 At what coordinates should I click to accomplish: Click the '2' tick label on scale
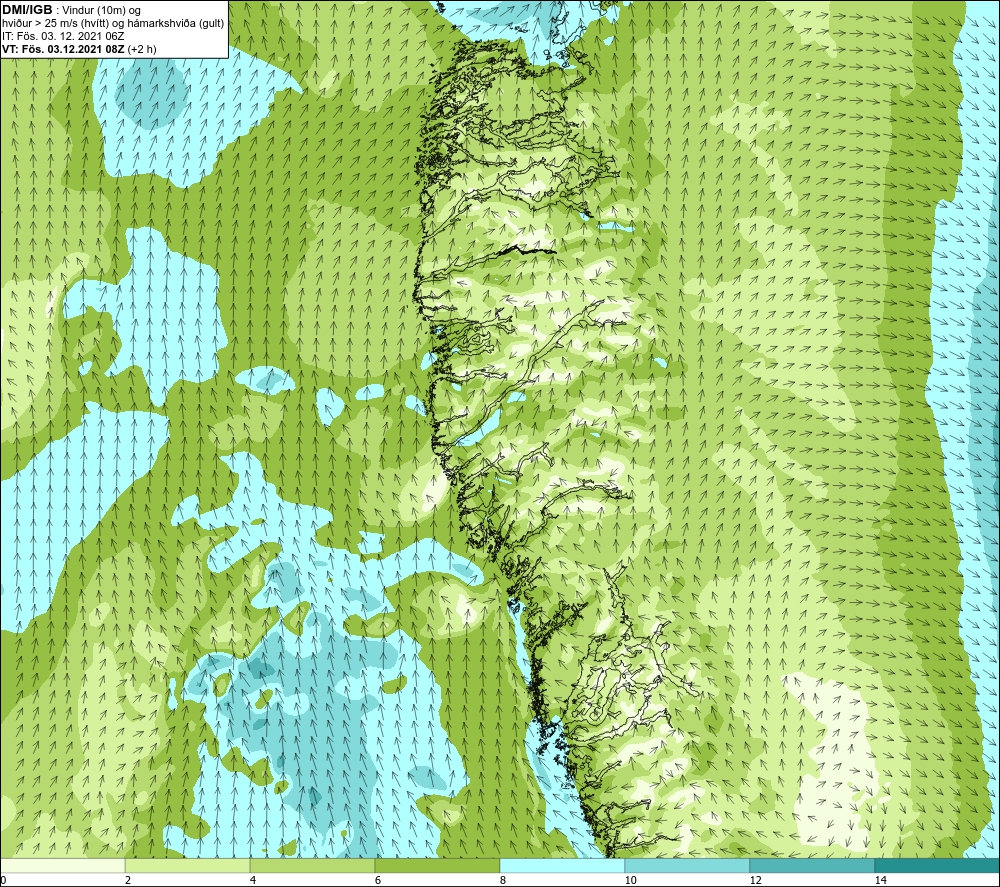click(x=128, y=881)
